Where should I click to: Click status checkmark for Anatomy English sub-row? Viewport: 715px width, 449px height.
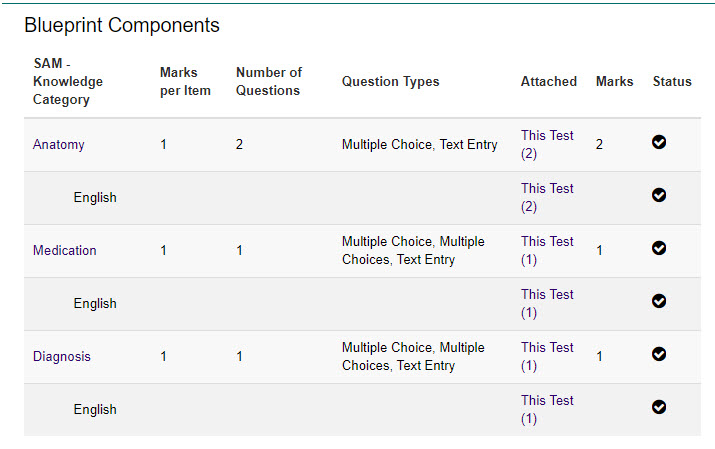tap(659, 195)
